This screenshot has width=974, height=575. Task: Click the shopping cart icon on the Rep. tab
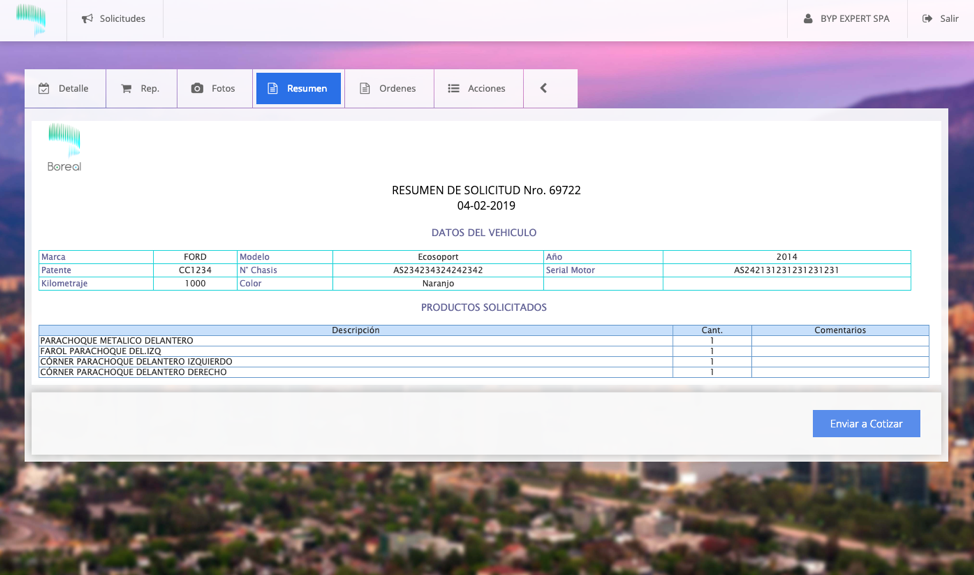126,89
